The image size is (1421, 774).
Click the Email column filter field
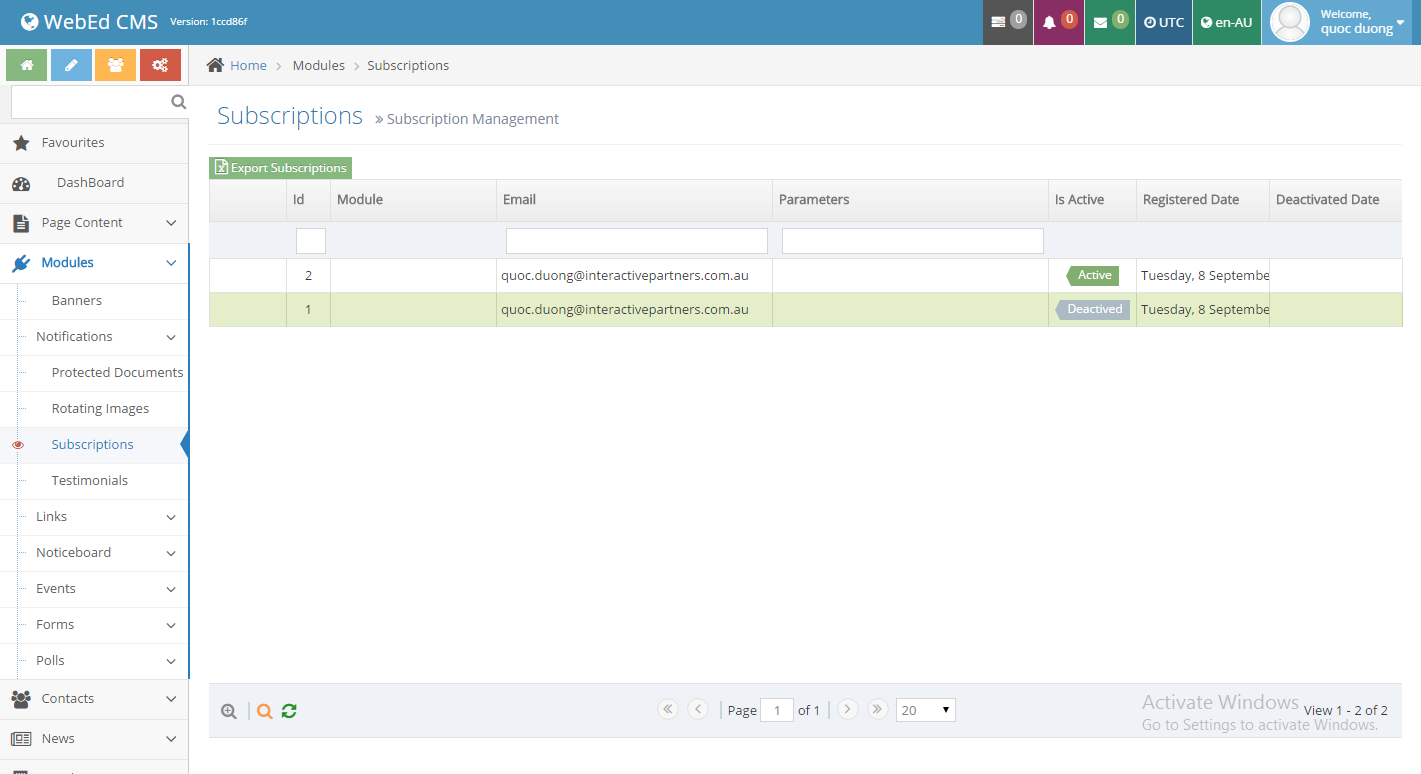[636, 241]
